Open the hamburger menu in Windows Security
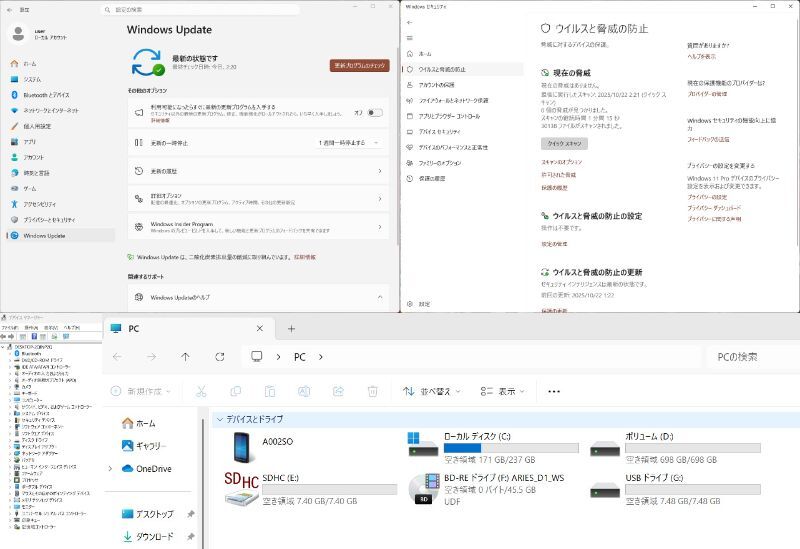The width and height of the screenshot is (800, 549). [410, 38]
